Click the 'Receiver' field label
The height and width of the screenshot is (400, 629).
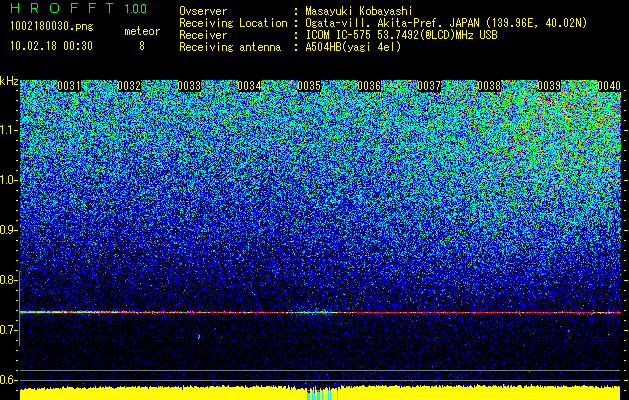(203, 35)
